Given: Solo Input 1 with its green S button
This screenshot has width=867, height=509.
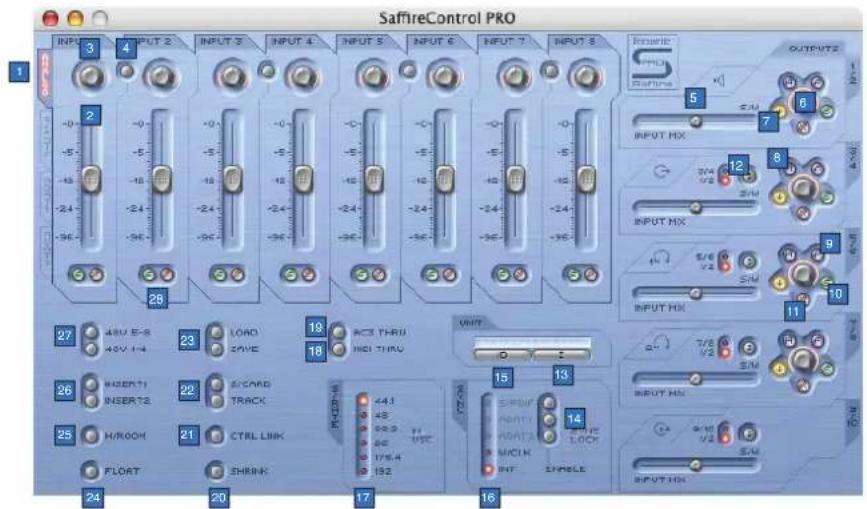Looking at the screenshot, I should pos(79,274).
